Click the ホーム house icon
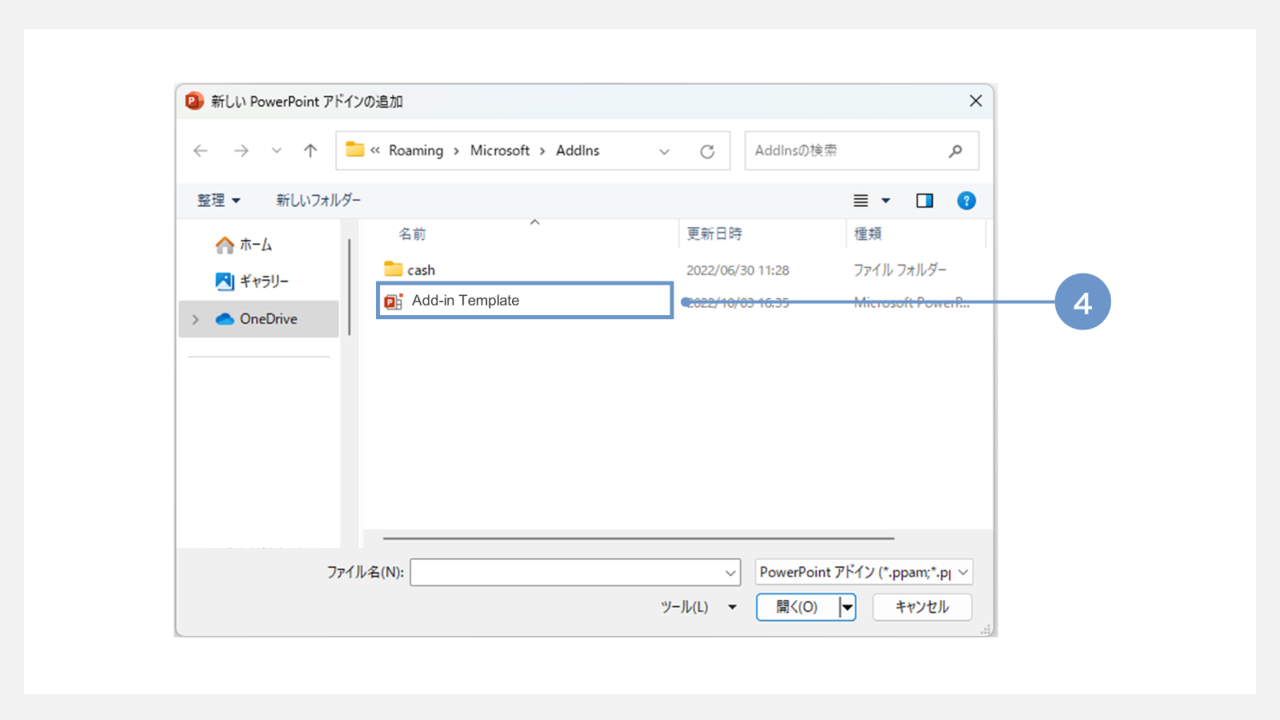 pyautogui.click(x=225, y=245)
